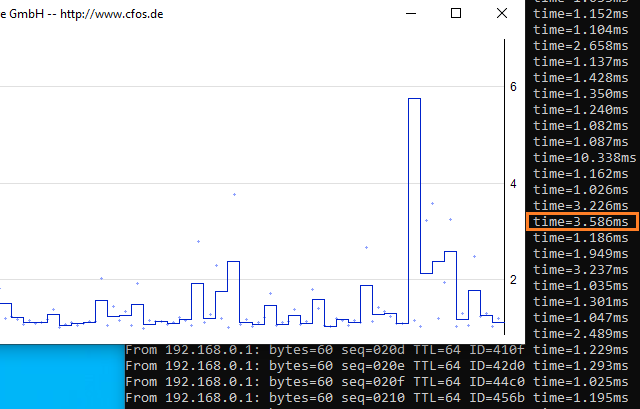Select the time=1.082ms console line

click(x=580, y=126)
